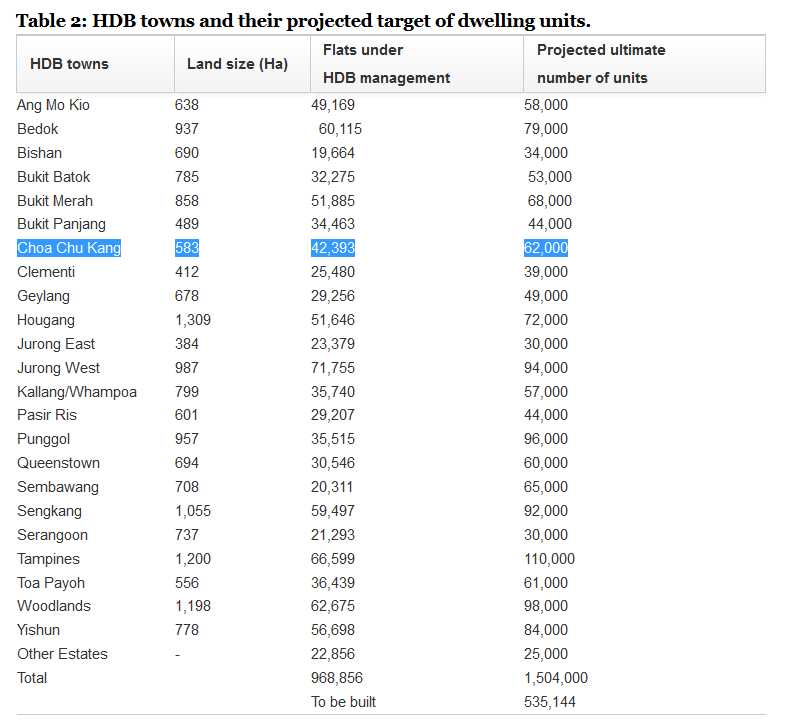Select the 'Ang Mo Kio' town name
Image resolution: width=795 pixels, height=722 pixels.
click(53, 105)
